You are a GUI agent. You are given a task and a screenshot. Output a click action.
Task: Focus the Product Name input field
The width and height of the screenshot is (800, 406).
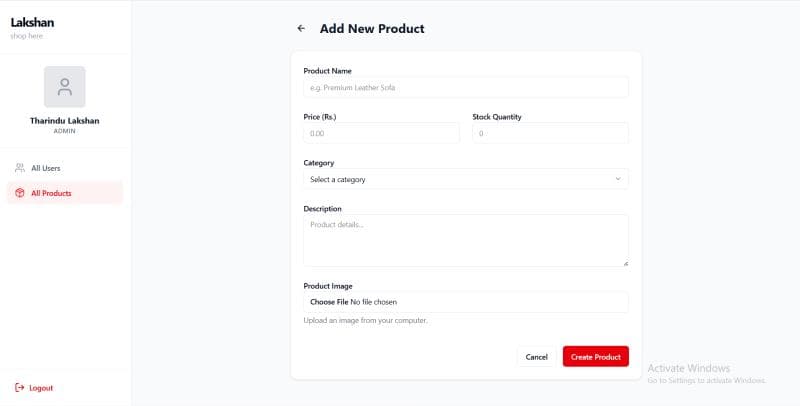pos(466,88)
